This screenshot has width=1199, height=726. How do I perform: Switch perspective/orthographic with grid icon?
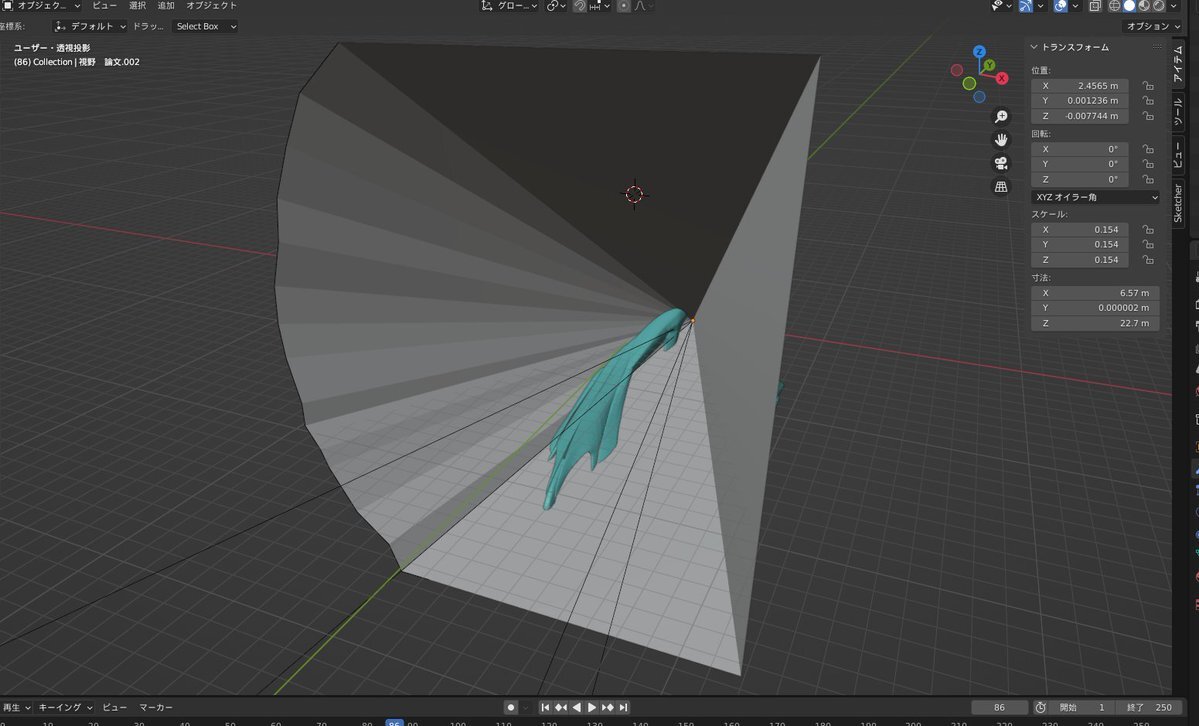[x=1000, y=187]
